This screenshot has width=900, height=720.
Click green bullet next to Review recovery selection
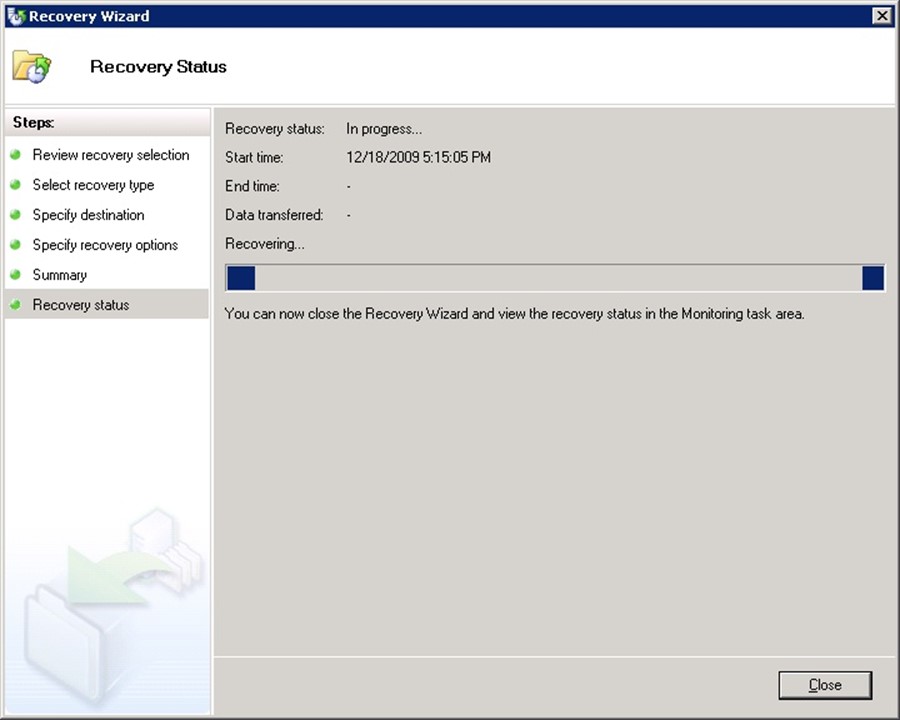pos(16,155)
